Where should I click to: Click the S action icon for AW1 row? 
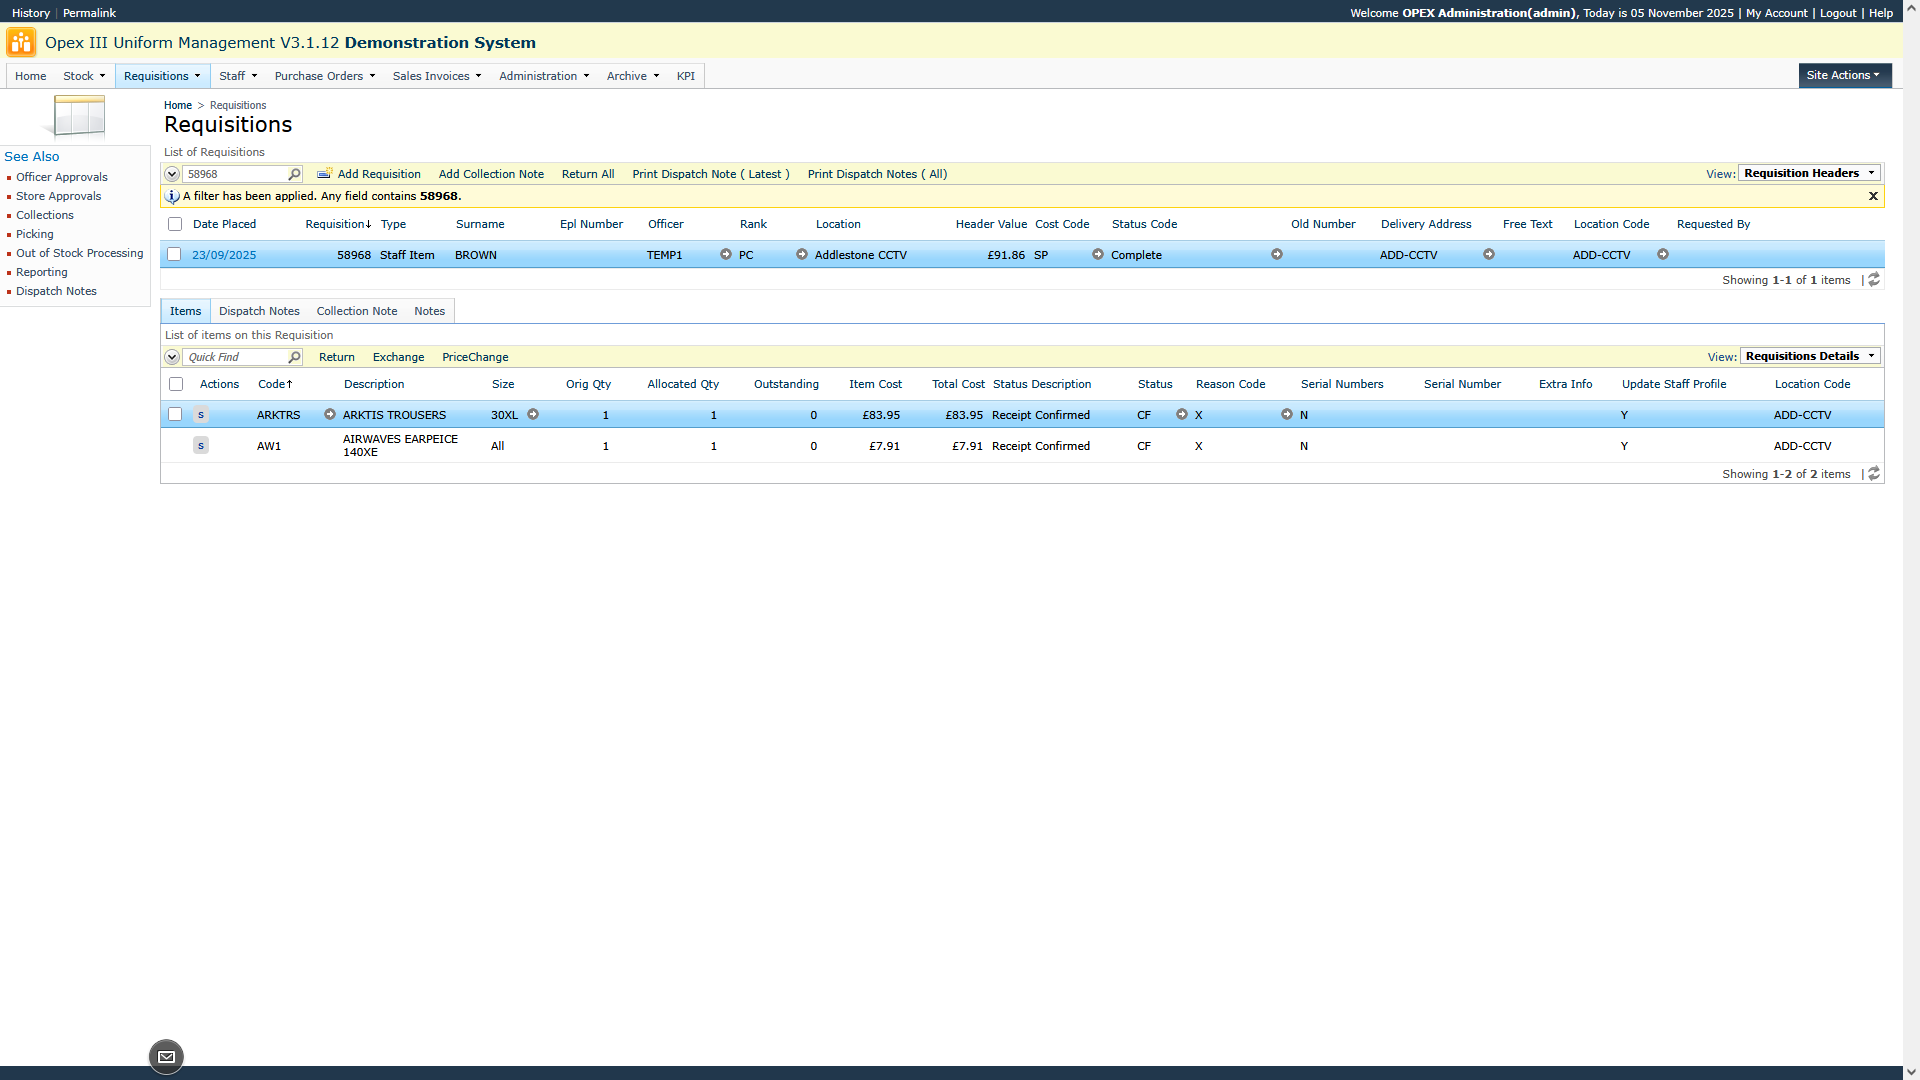coord(201,446)
